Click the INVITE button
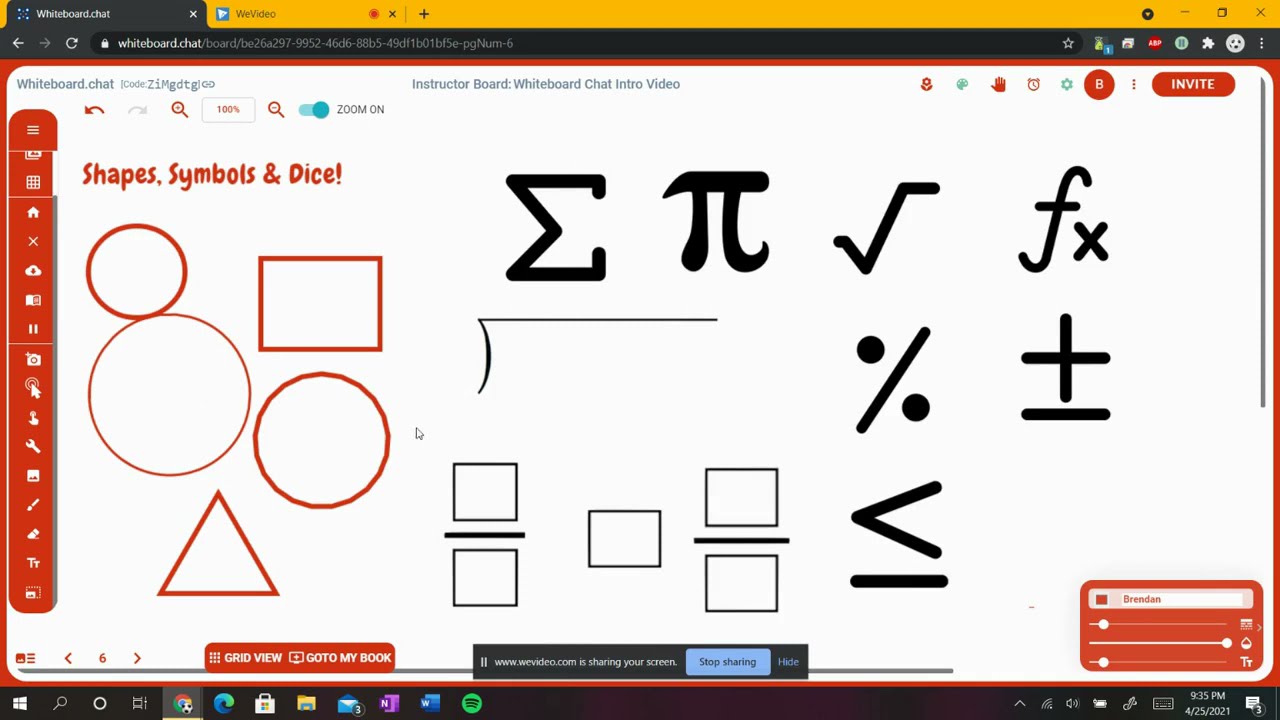 [x=1193, y=84]
